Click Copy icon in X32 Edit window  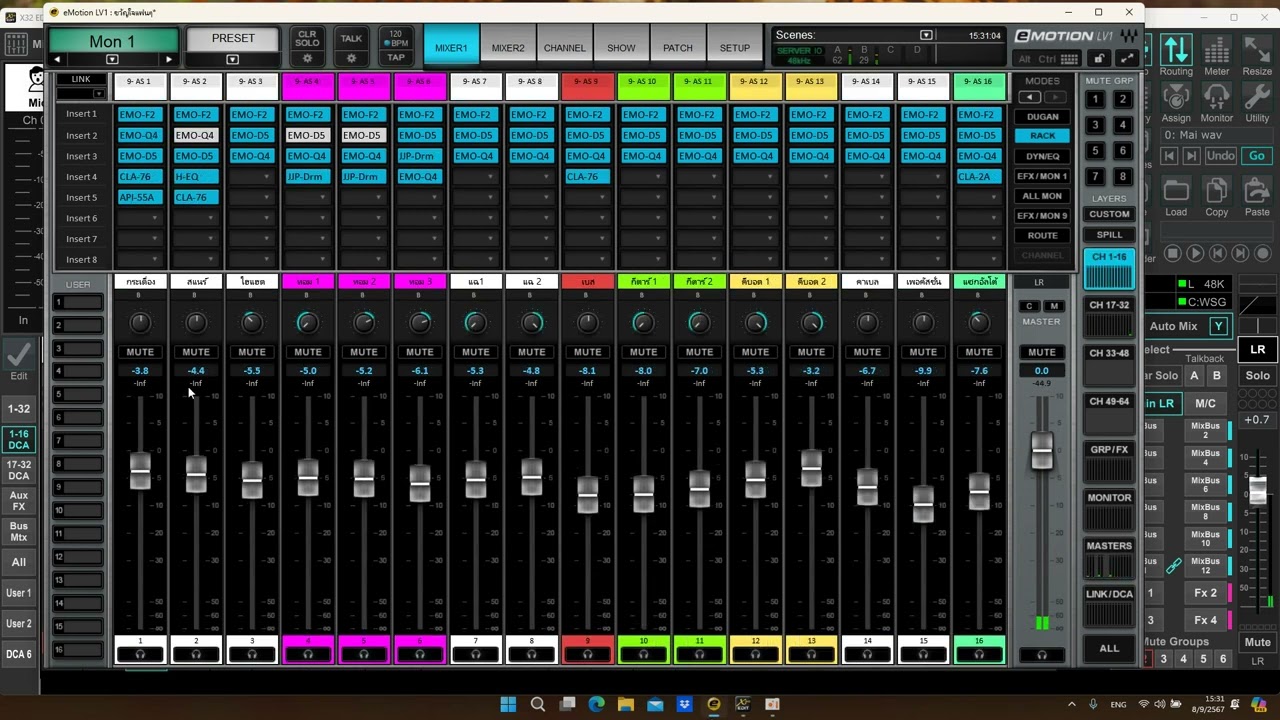(1217, 197)
